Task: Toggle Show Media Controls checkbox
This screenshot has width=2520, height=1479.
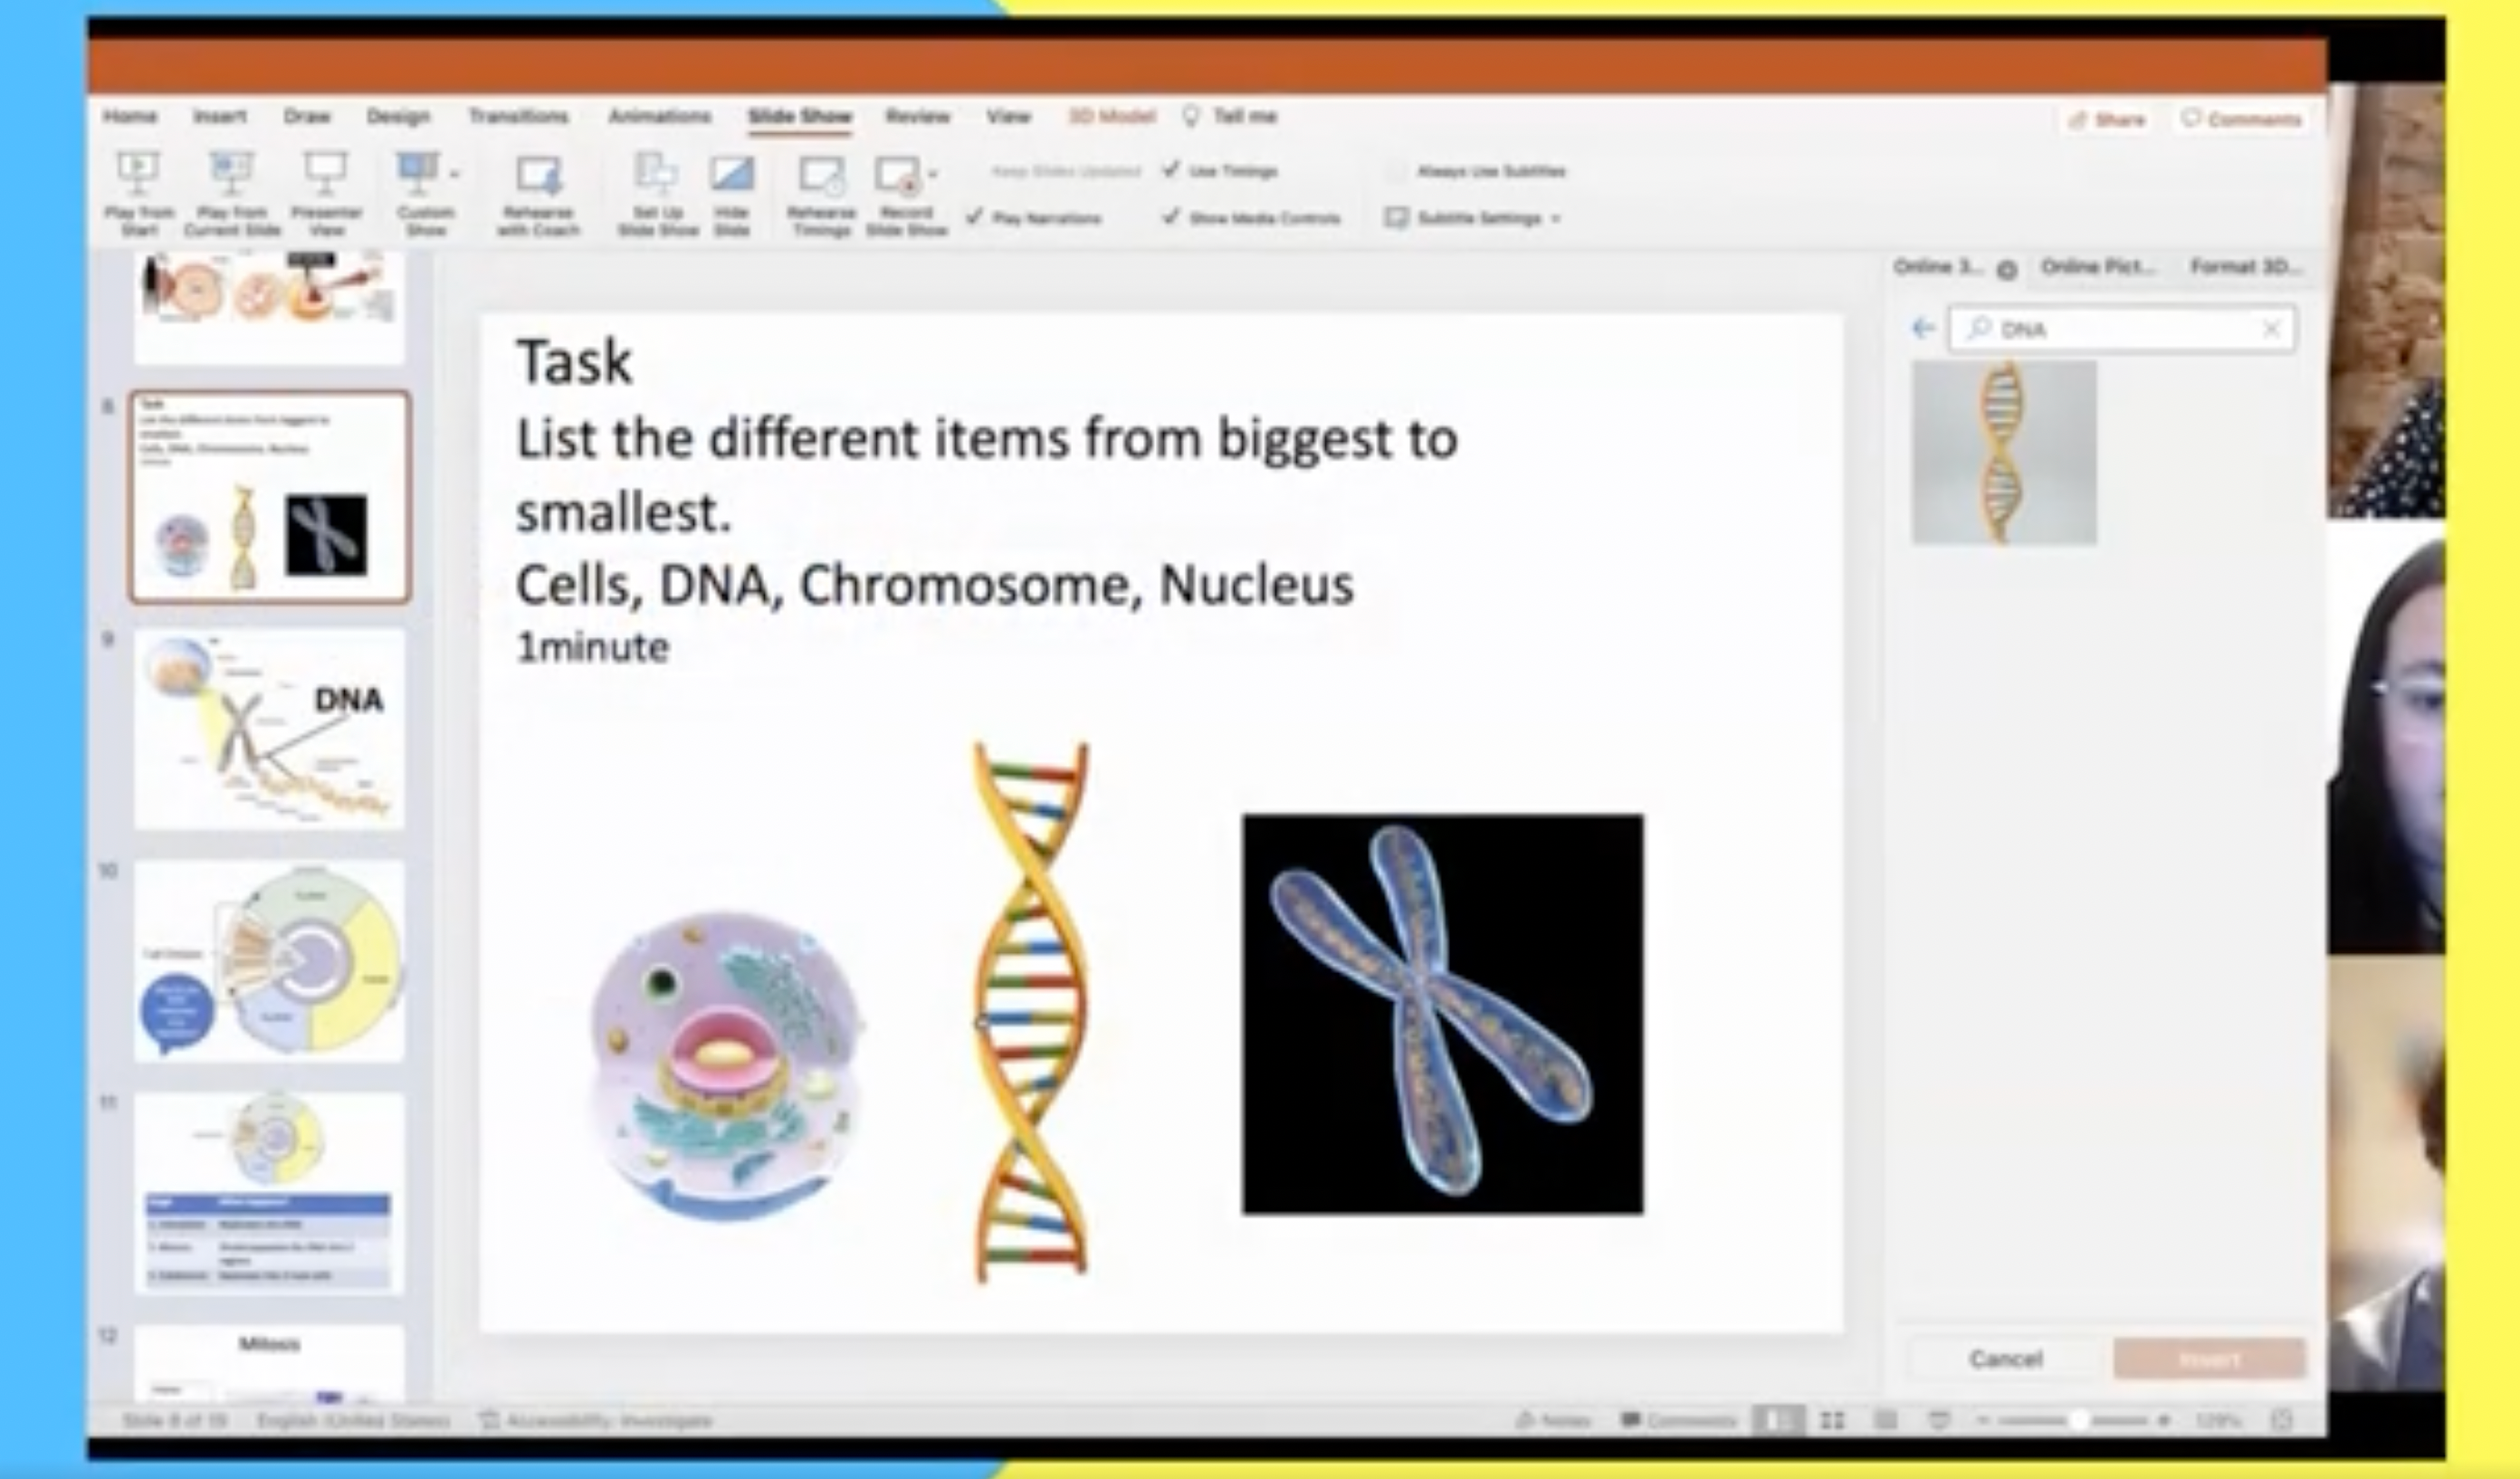Action: tap(1171, 217)
